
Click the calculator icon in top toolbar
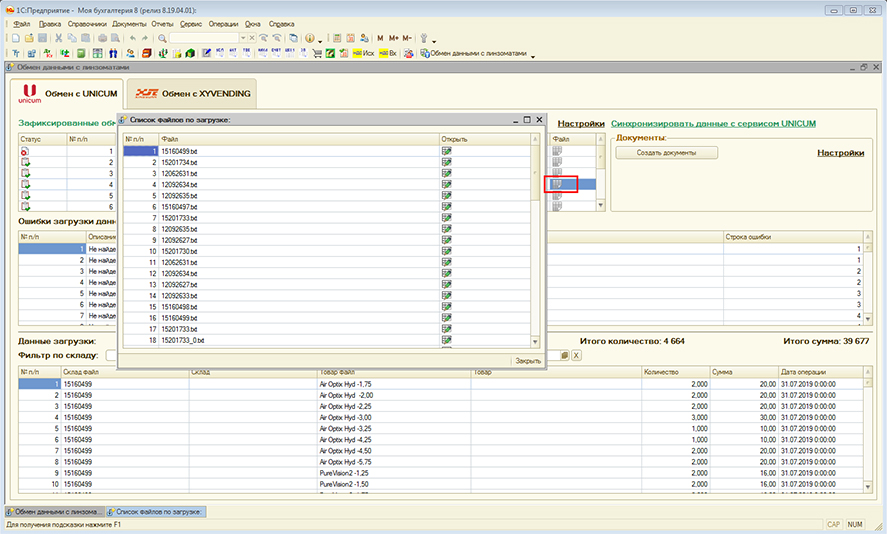tap(335, 38)
